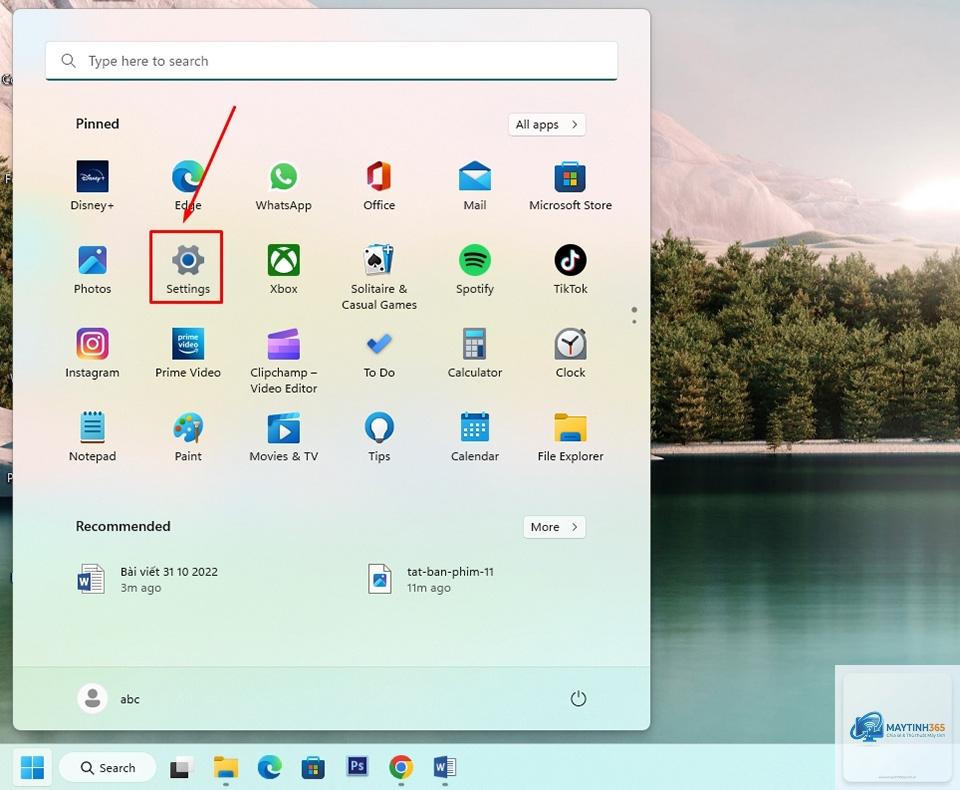Screen dimensions: 960x790
Task: Open the TikTok app
Action: point(570,269)
